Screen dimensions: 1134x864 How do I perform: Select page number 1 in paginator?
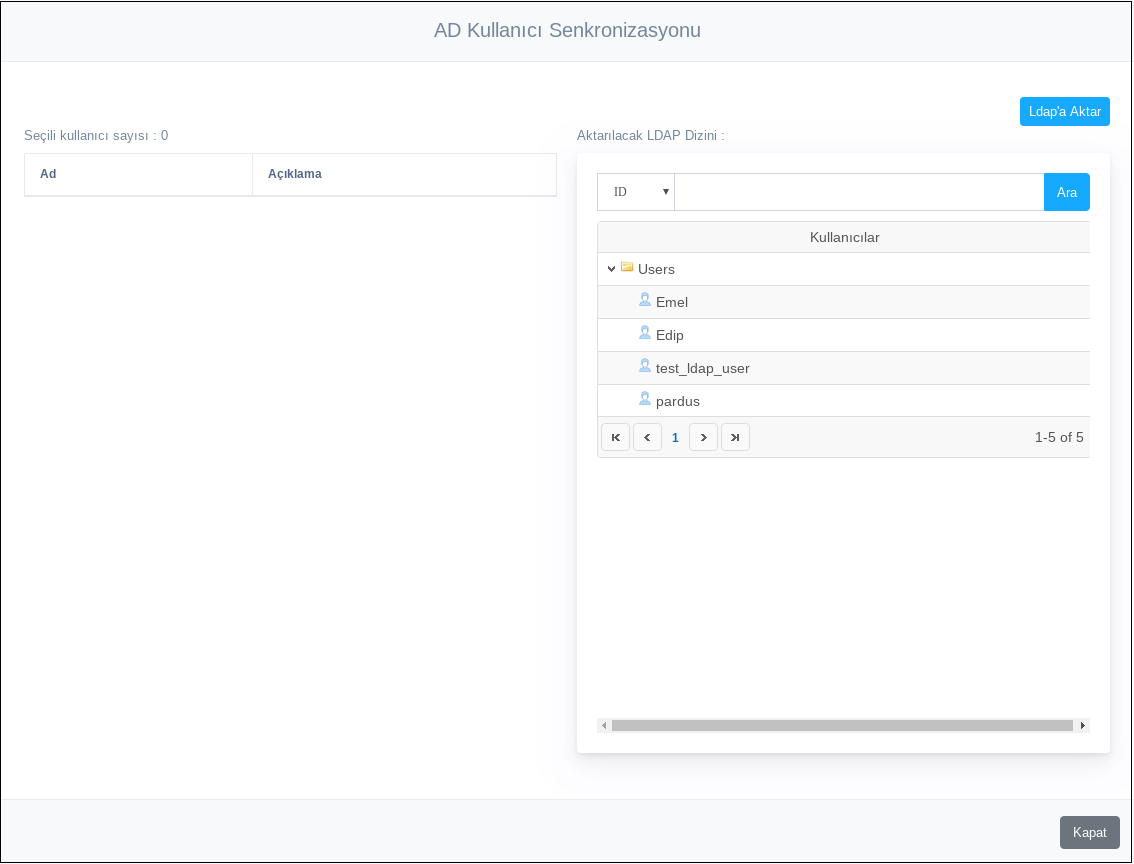pyautogui.click(x=675, y=437)
